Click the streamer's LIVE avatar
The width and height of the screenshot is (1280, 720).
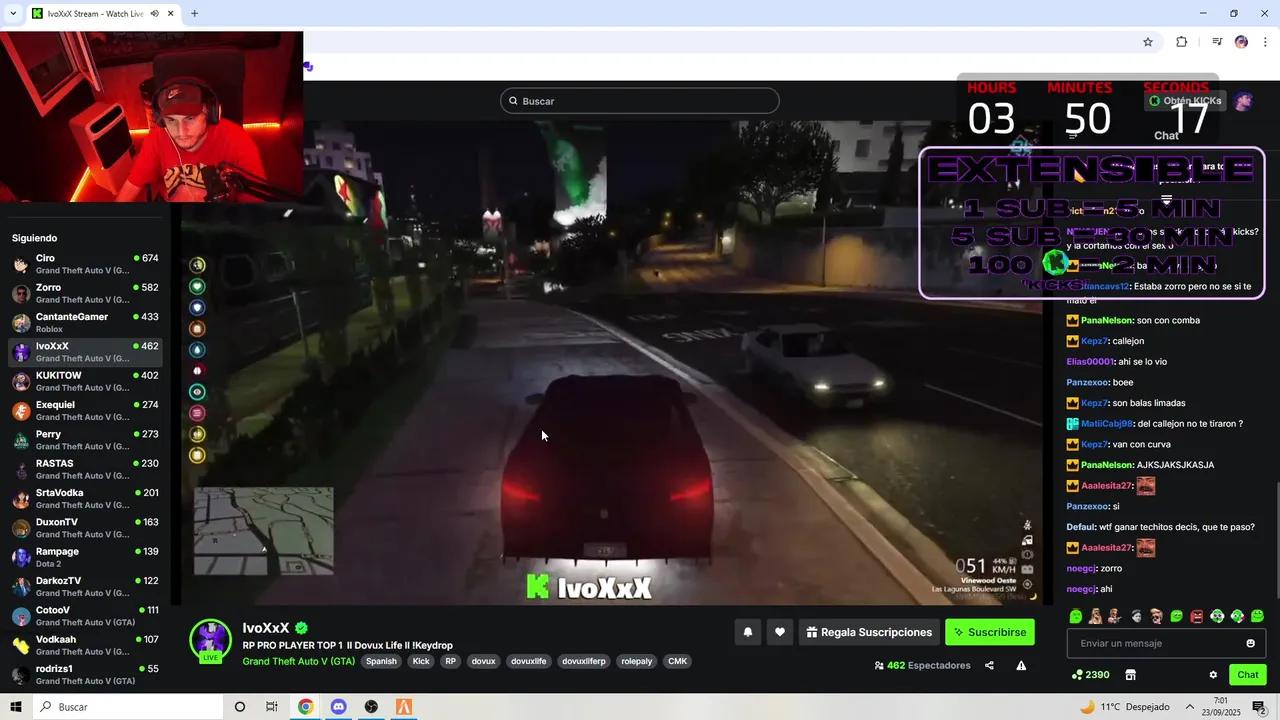point(210,641)
